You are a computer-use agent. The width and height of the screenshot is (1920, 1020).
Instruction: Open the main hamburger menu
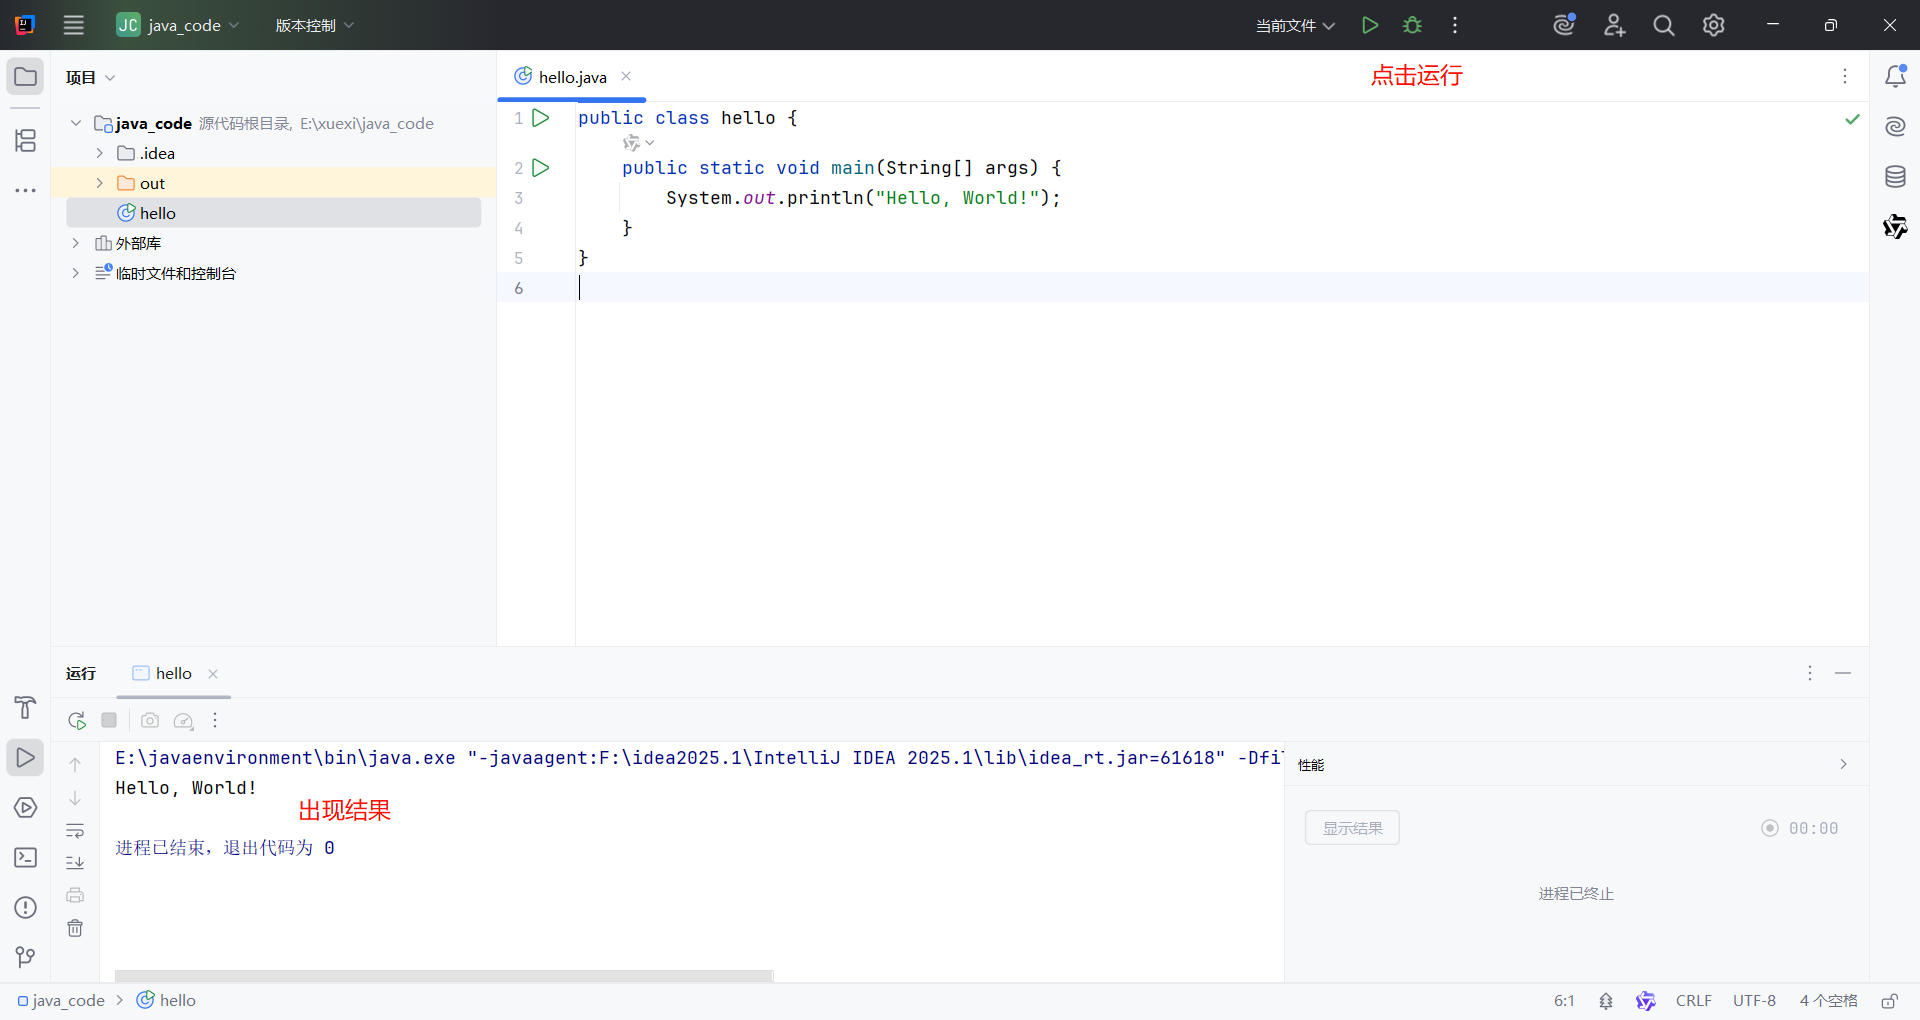pos(73,25)
